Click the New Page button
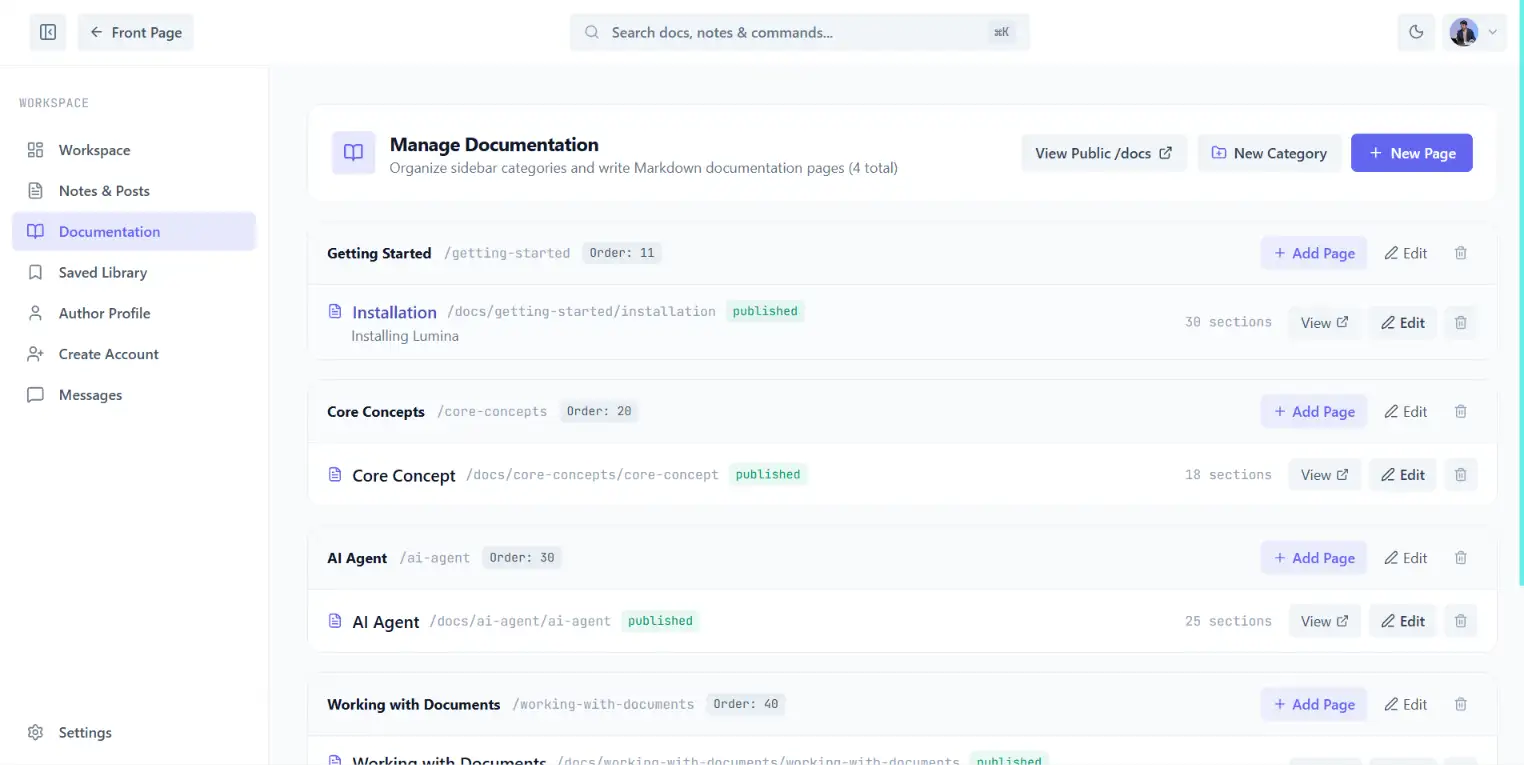The image size is (1524, 765). pyautogui.click(x=1411, y=153)
